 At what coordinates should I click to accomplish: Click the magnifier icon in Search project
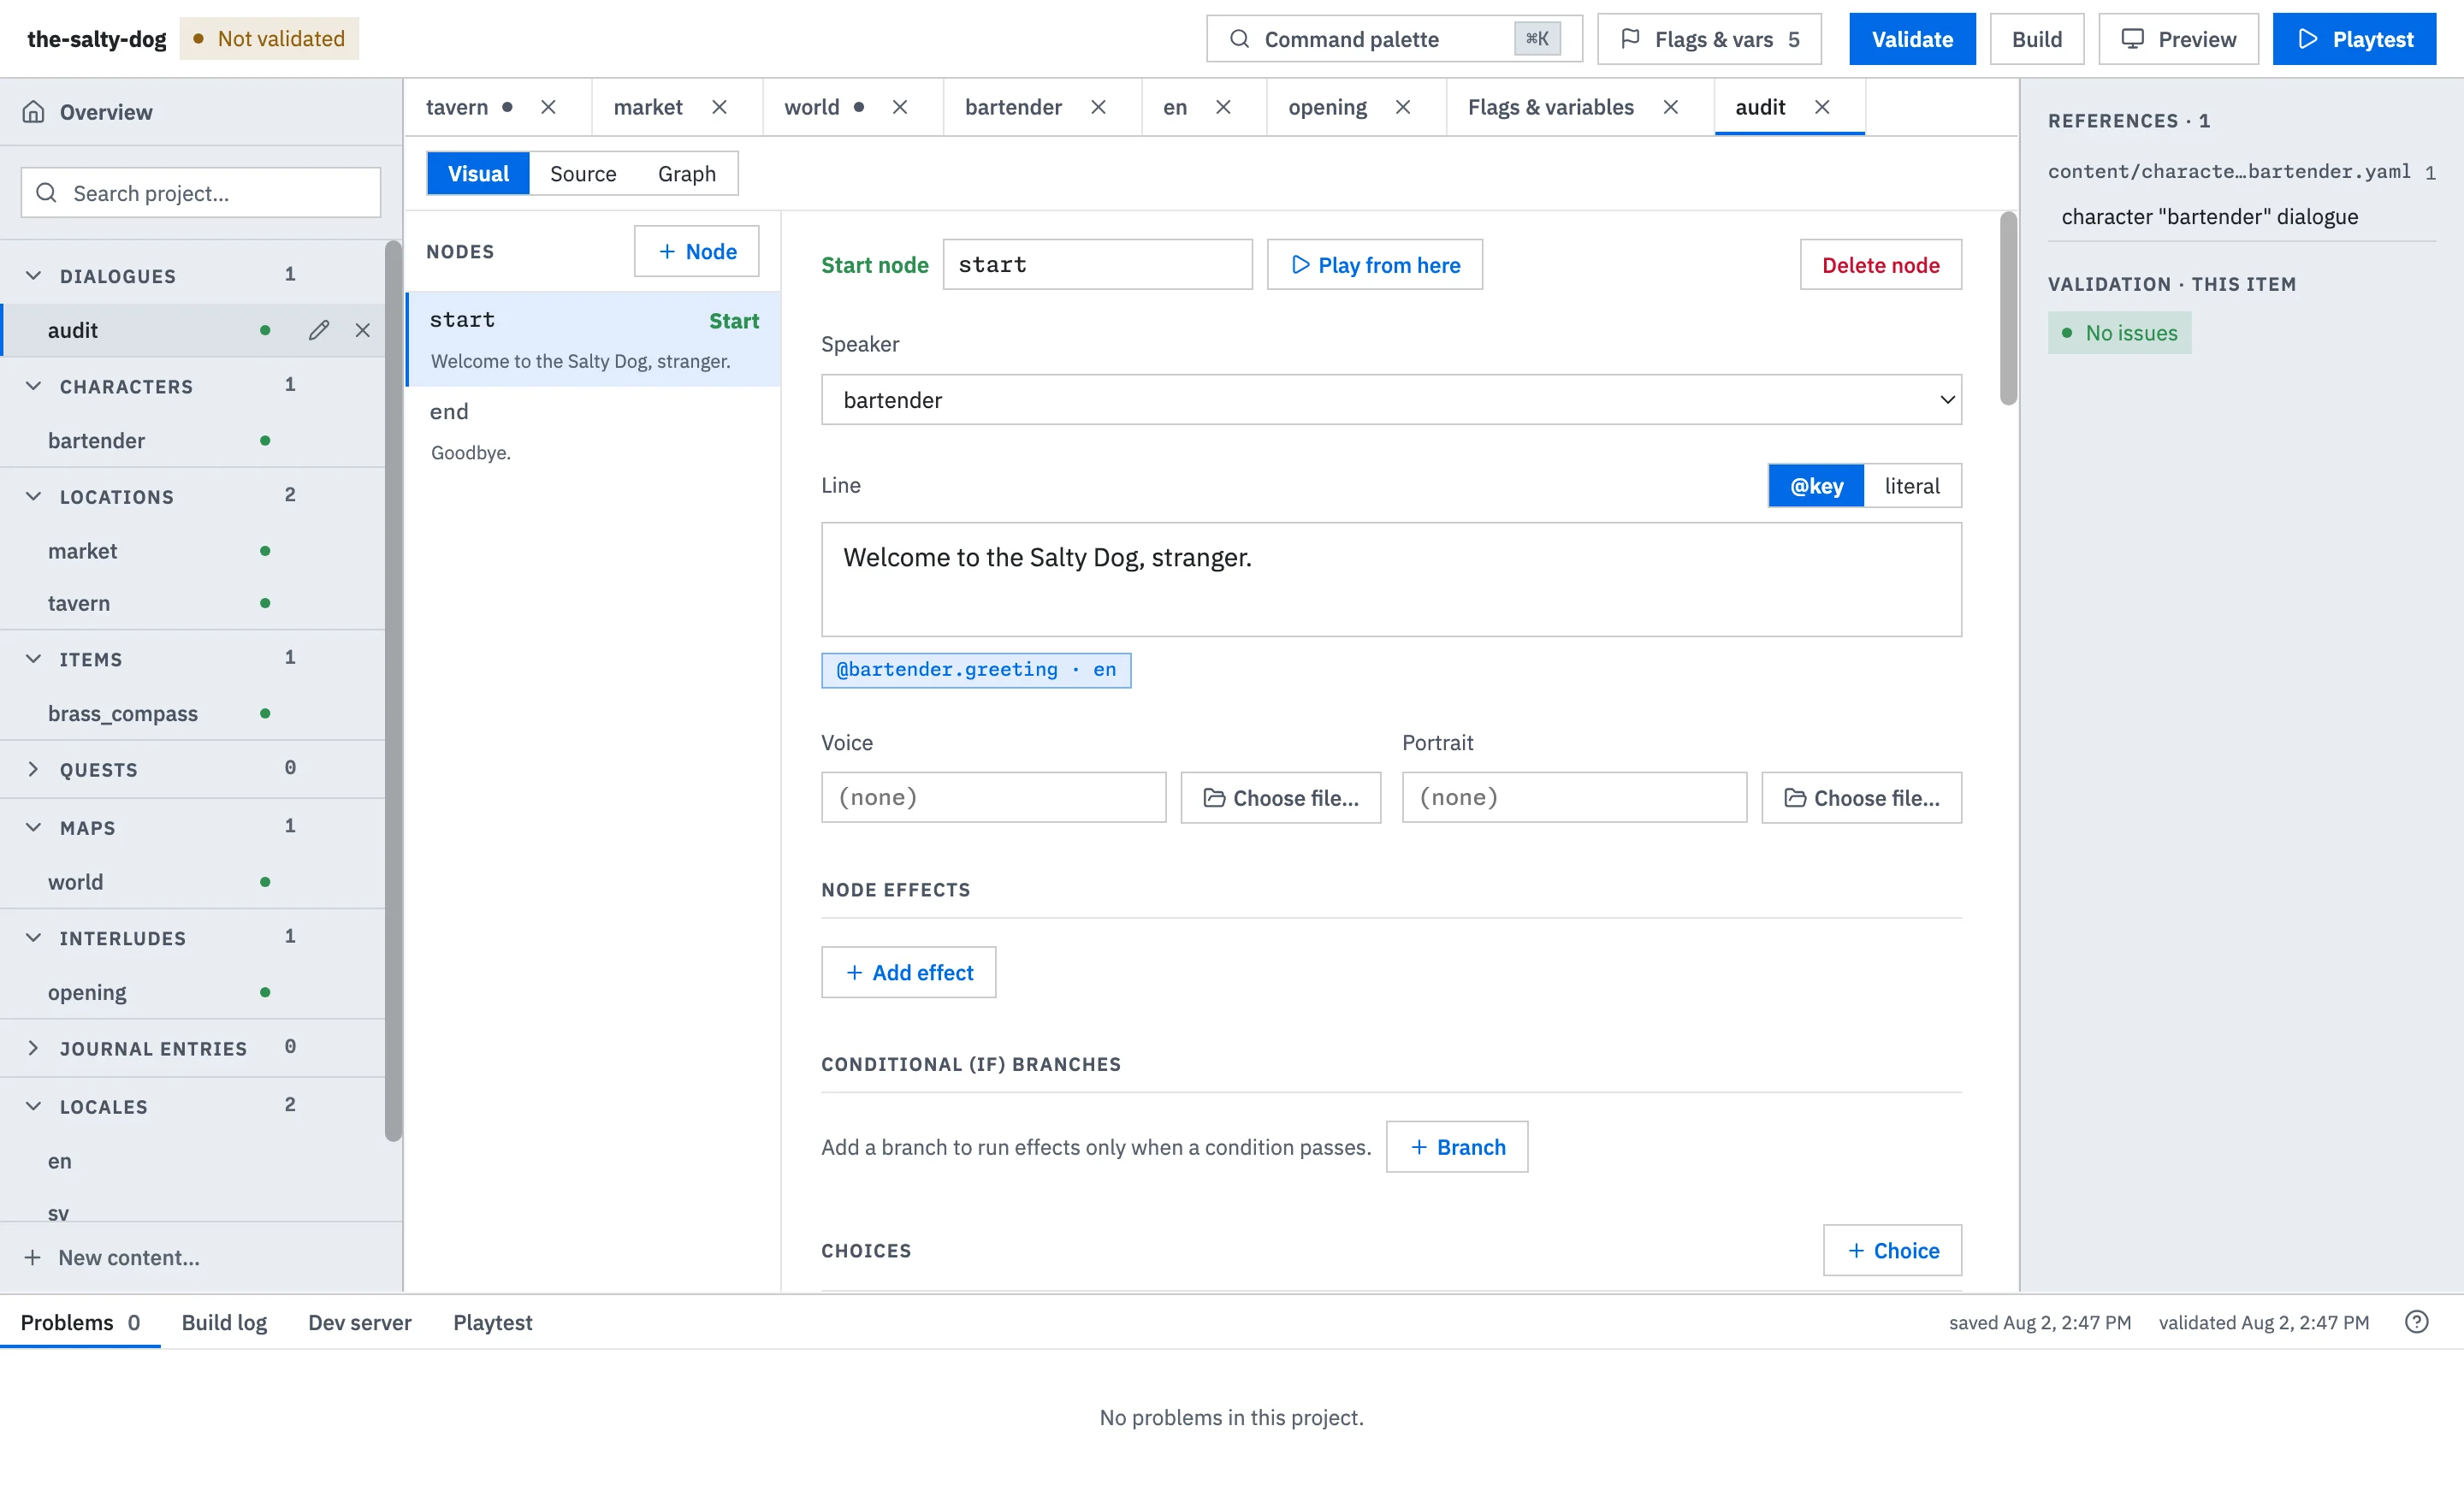[46, 192]
